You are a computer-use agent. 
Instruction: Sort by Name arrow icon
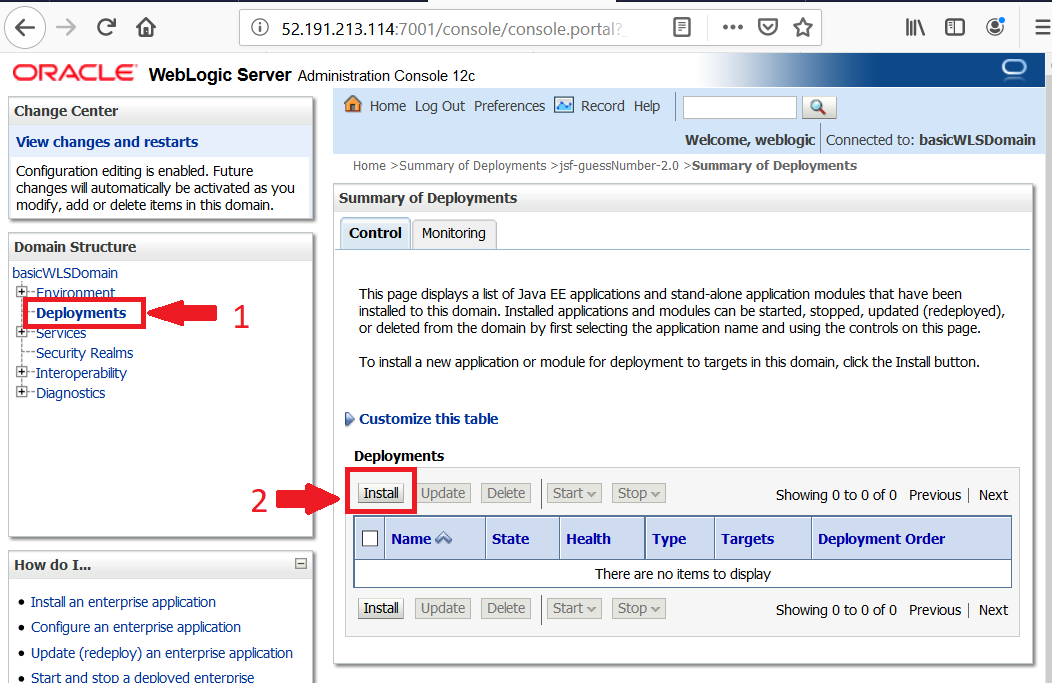443,538
